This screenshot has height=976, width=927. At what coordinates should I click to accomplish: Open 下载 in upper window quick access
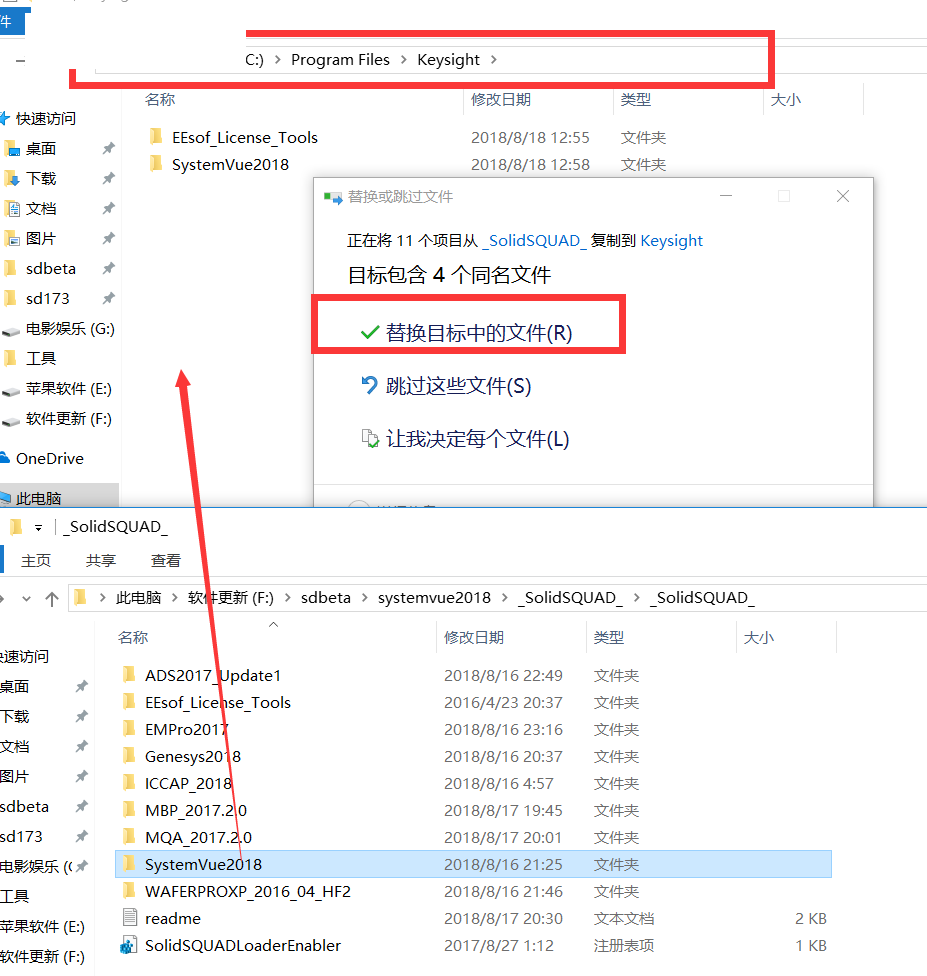[x=41, y=179]
